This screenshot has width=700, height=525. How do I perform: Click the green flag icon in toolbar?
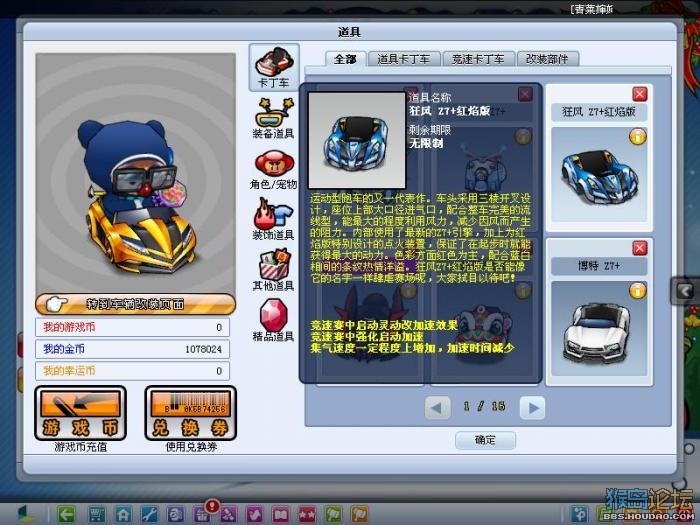pos(333,514)
